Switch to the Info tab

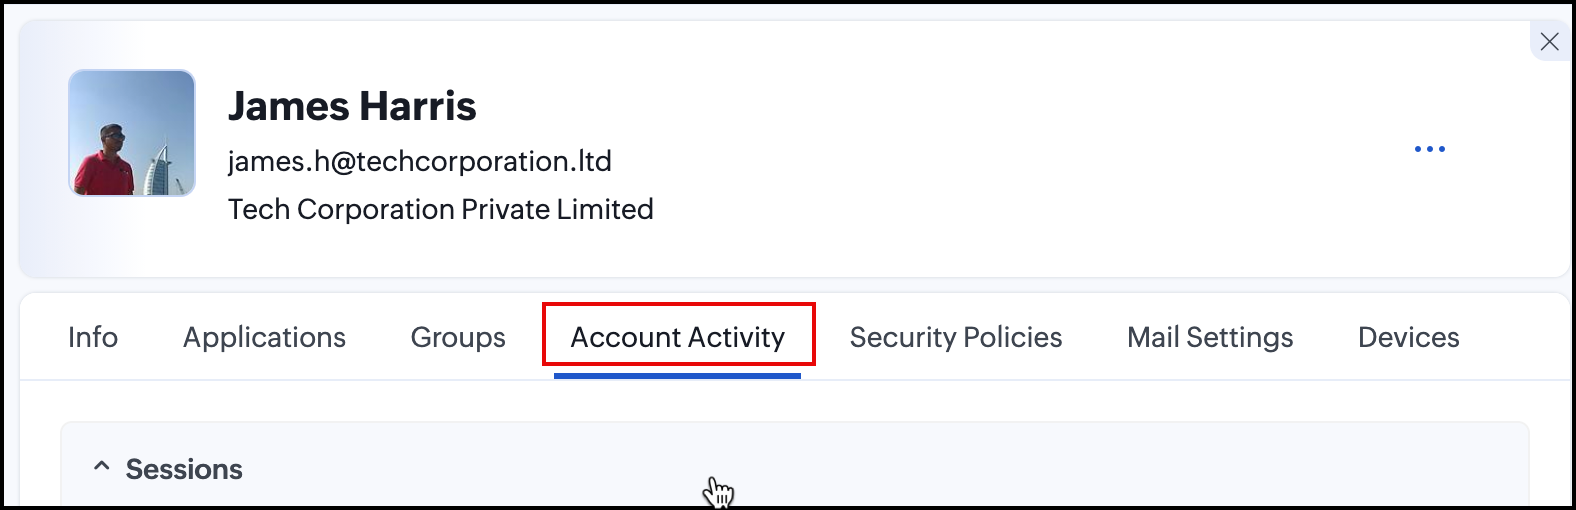point(93,337)
